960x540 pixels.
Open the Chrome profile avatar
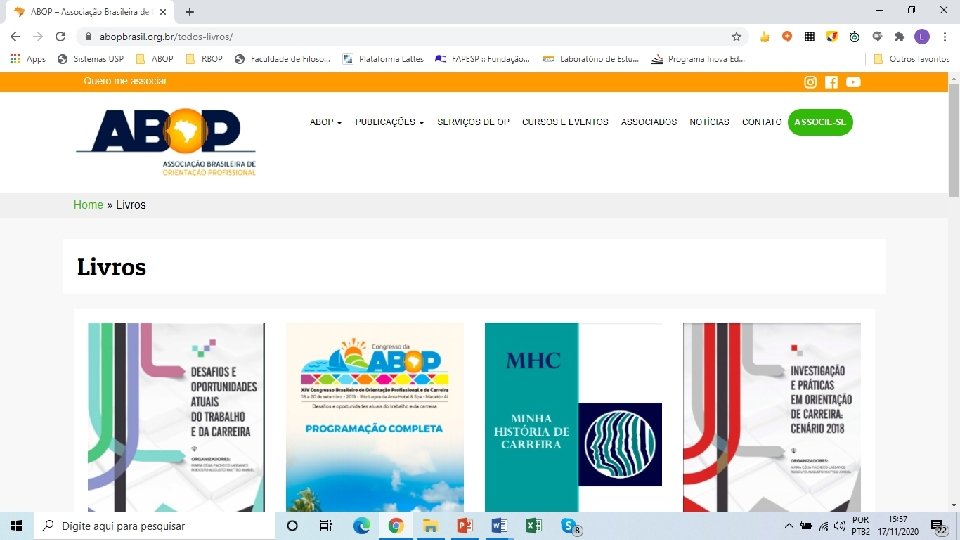921,37
